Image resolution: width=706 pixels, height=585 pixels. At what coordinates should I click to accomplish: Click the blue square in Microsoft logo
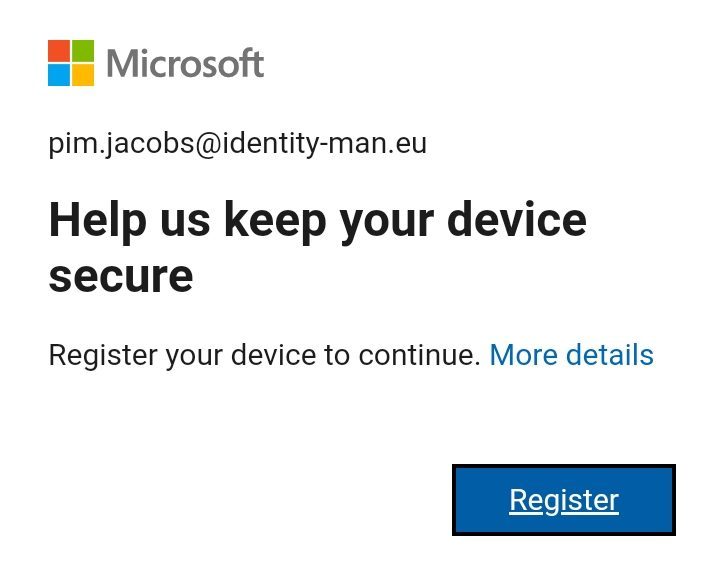[x=59, y=75]
